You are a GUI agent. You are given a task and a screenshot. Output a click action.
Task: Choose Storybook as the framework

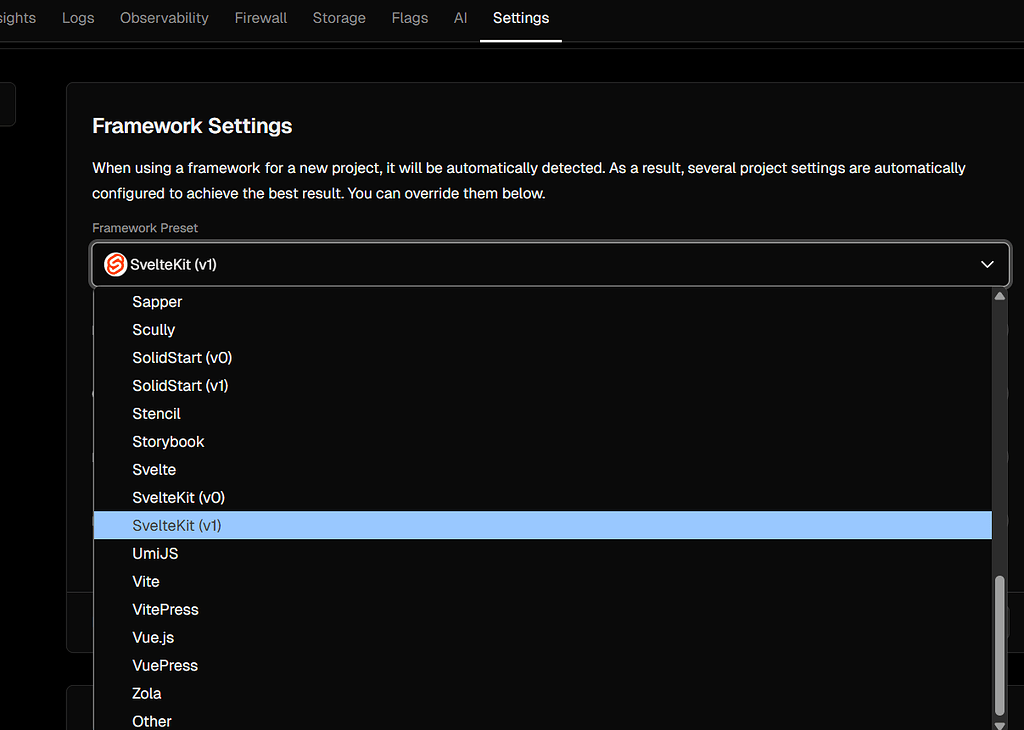[168, 441]
